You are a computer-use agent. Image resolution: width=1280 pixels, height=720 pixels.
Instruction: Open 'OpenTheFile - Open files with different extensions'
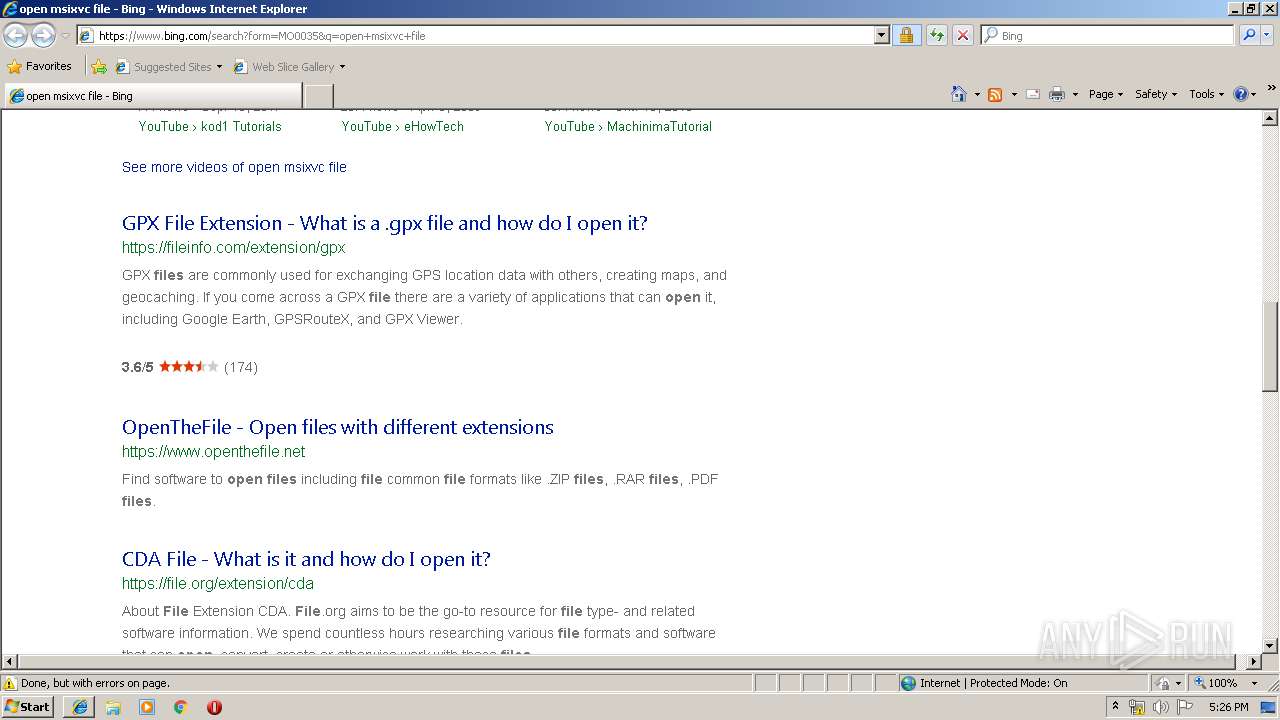point(338,427)
